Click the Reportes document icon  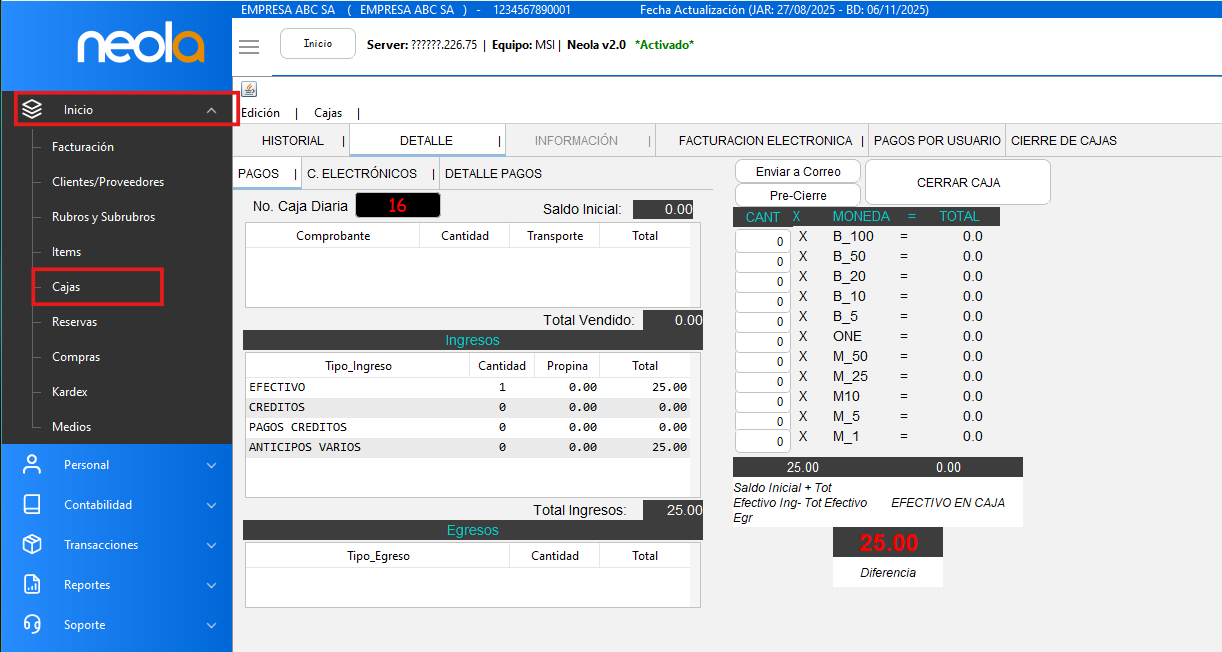coord(32,584)
